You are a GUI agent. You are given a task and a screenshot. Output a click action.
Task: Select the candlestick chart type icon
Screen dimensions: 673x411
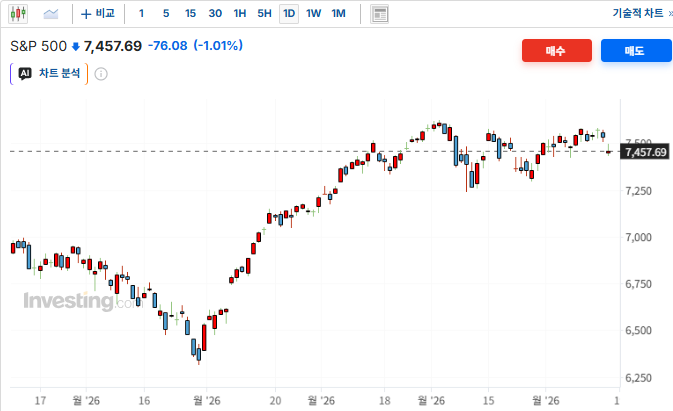pyautogui.click(x=18, y=14)
